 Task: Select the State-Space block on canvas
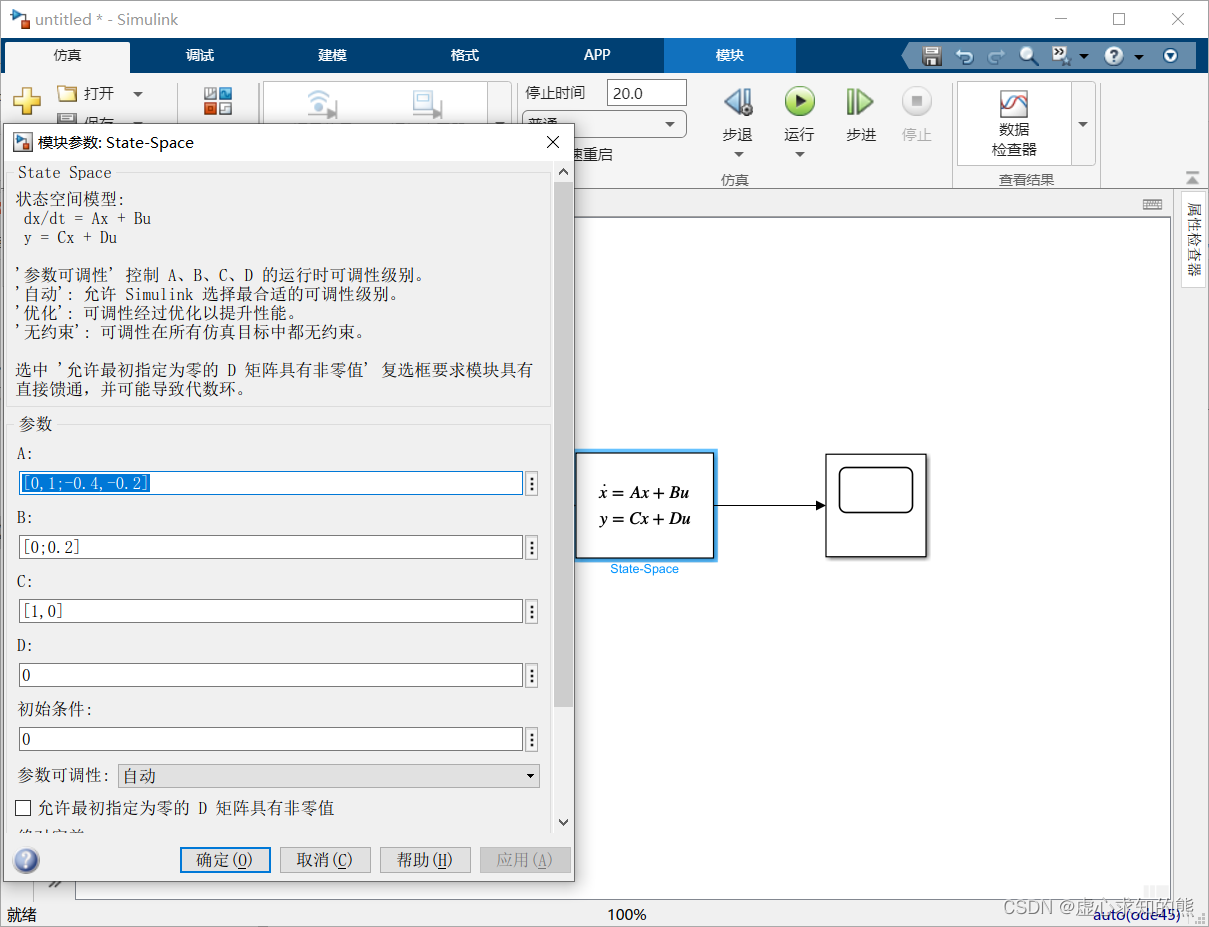645,505
